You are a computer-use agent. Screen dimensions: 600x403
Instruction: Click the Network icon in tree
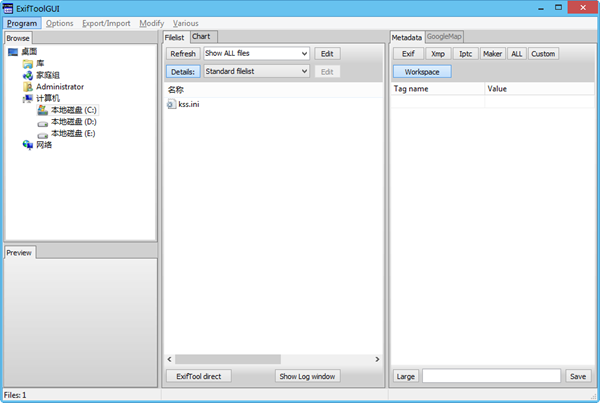[28, 145]
